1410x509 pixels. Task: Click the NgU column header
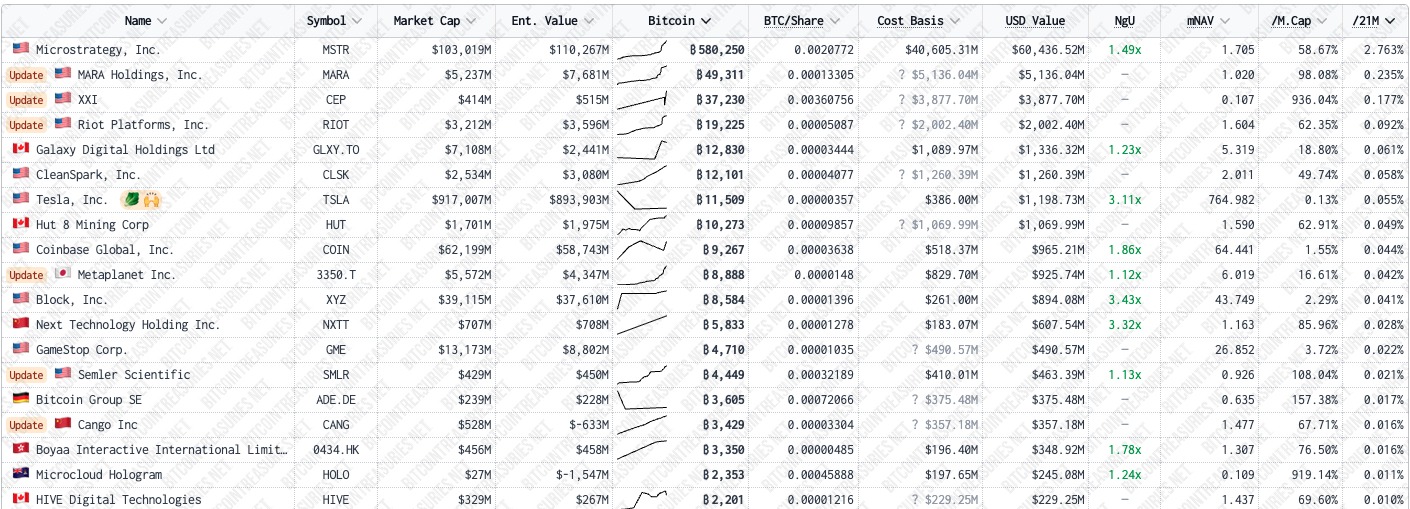1124,20
